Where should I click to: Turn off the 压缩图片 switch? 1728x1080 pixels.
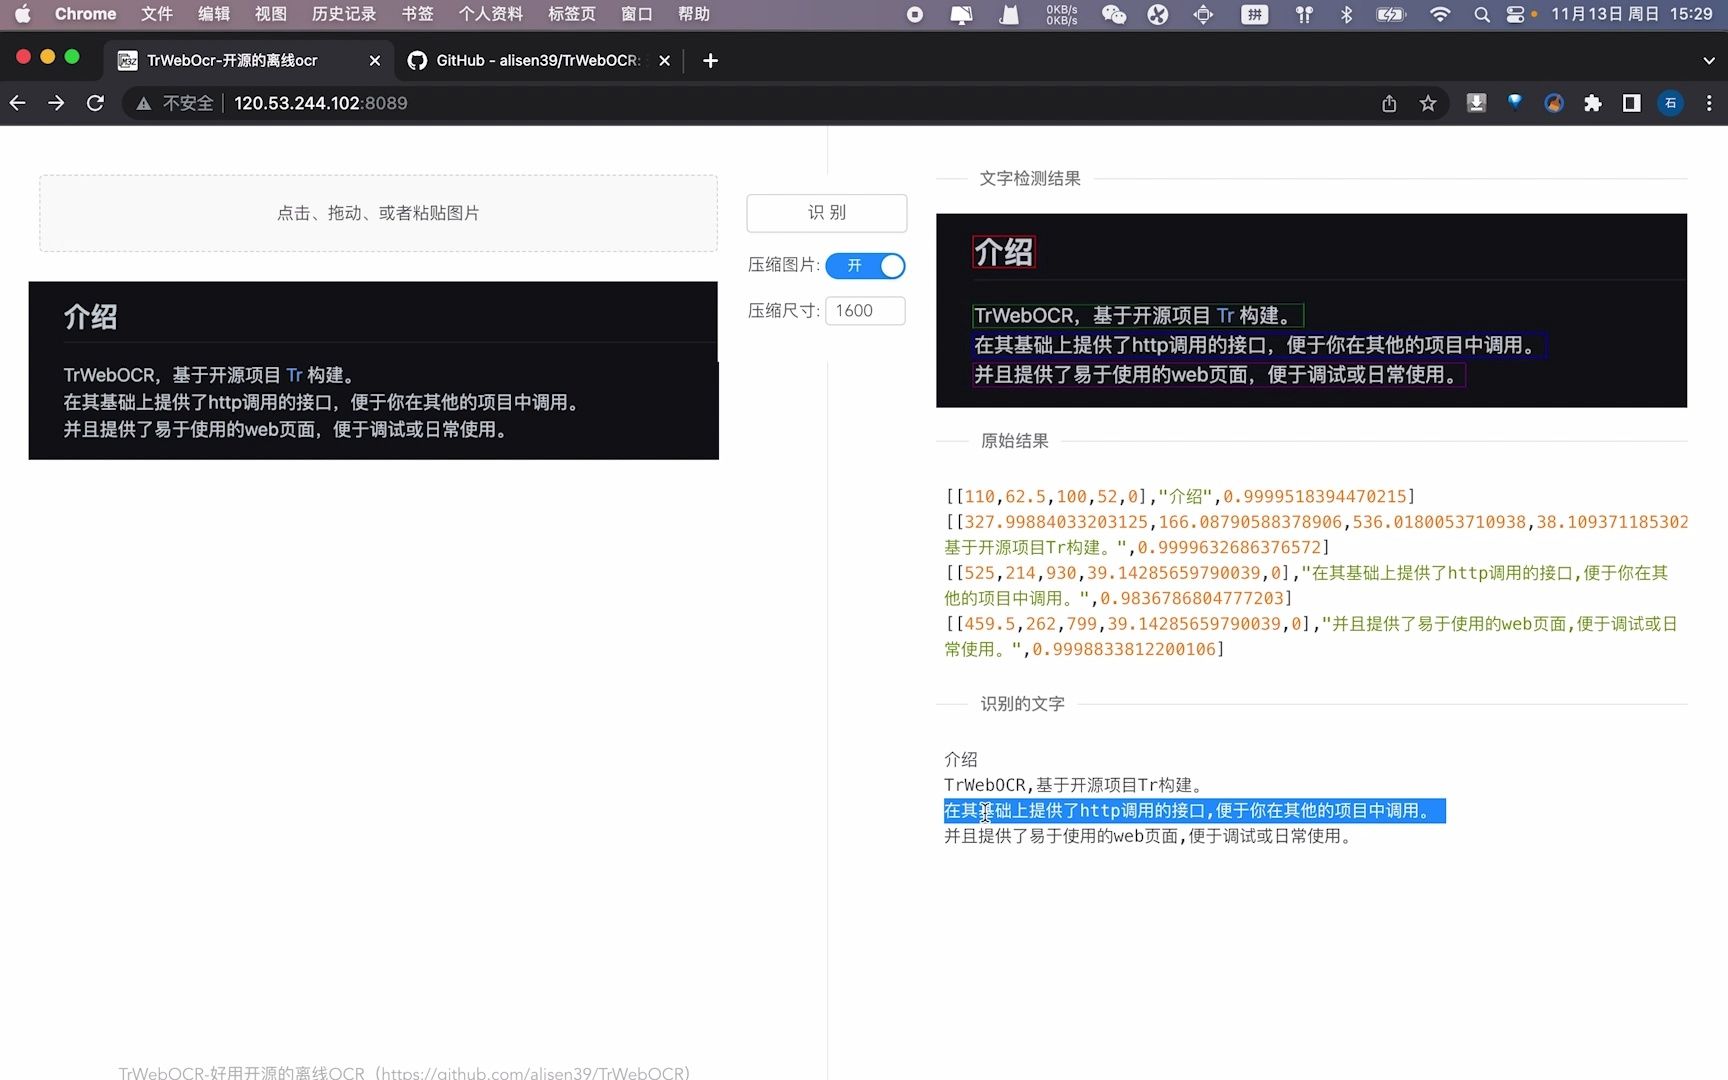tap(866, 266)
